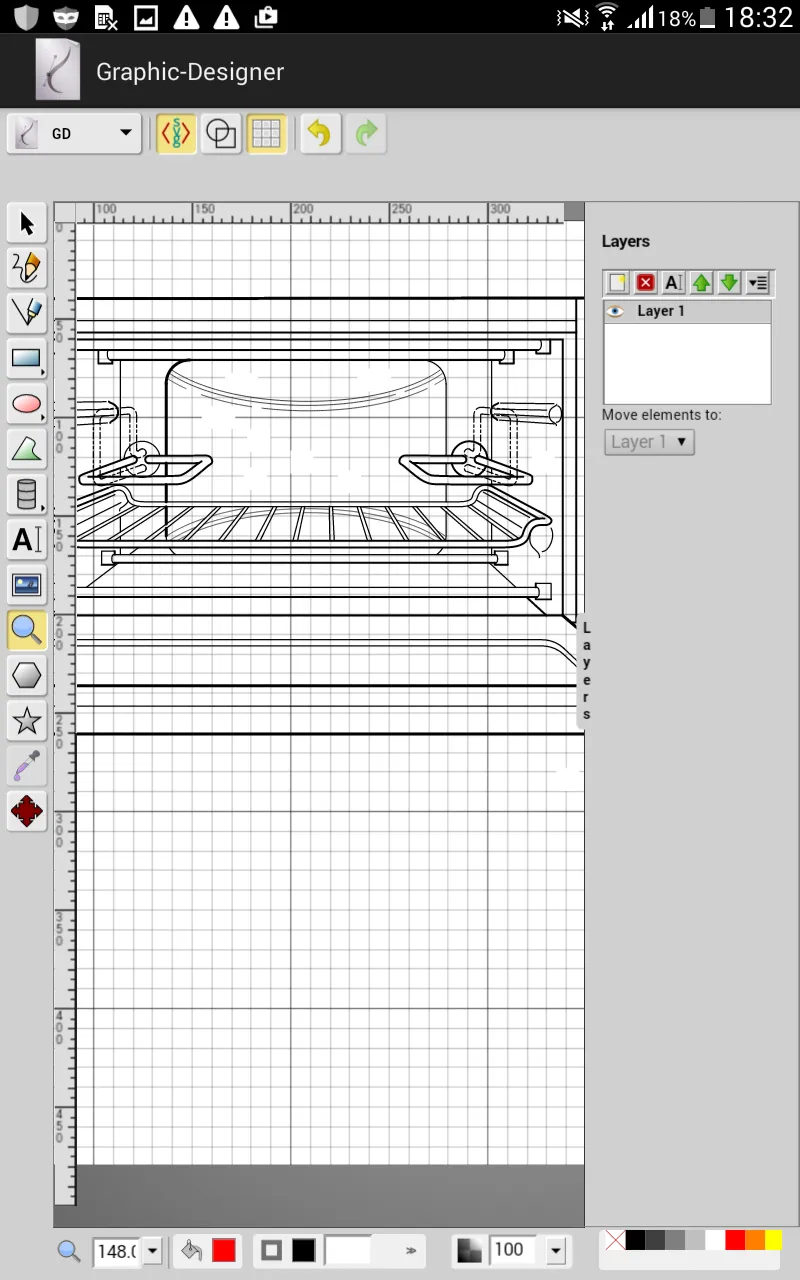The image size is (800, 1280).
Task: Select the insert image tool
Action: 27,585
